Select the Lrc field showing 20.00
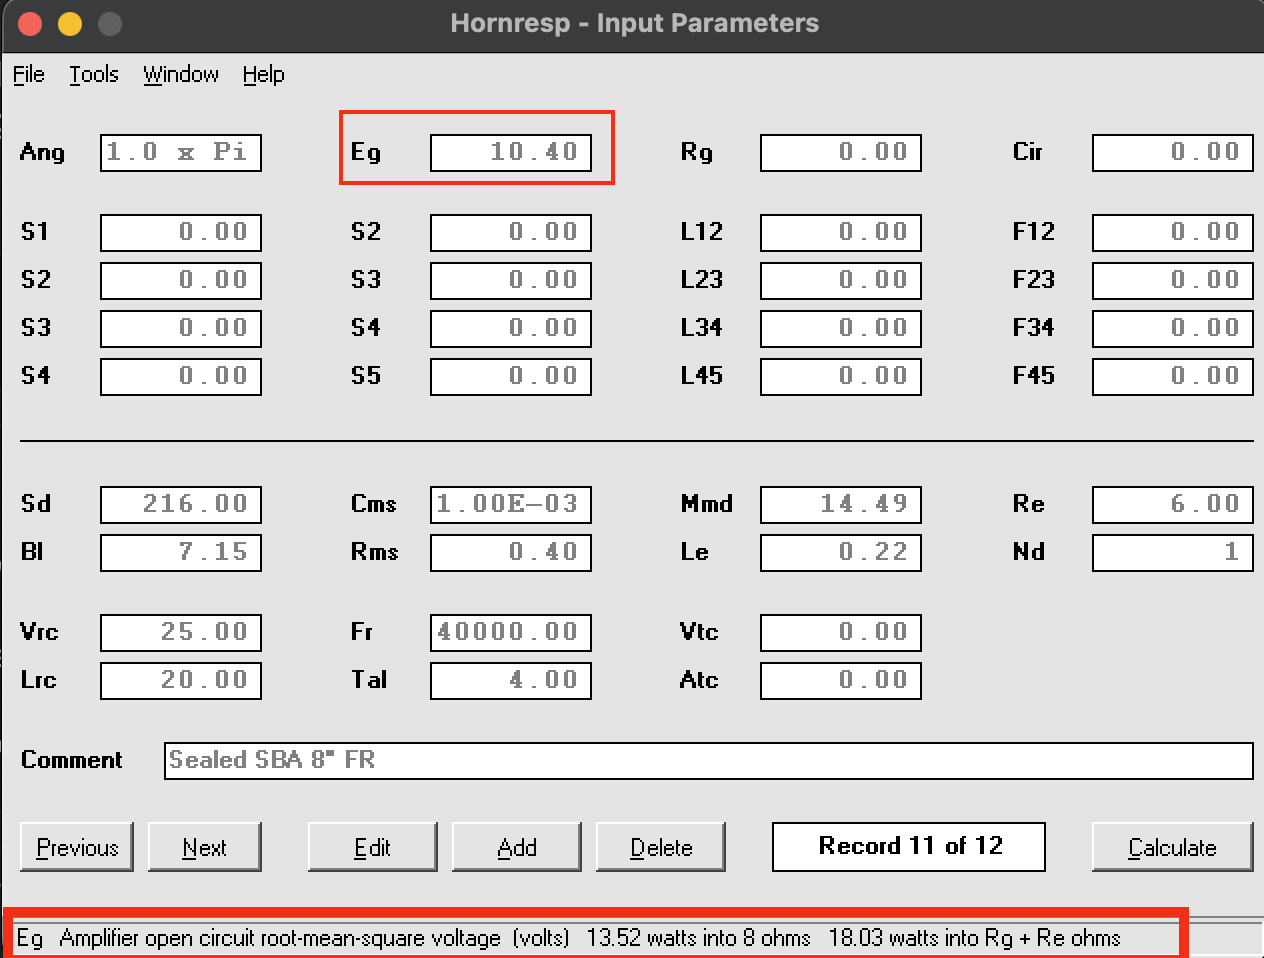The height and width of the screenshot is (958, 1264). point(181,681)
